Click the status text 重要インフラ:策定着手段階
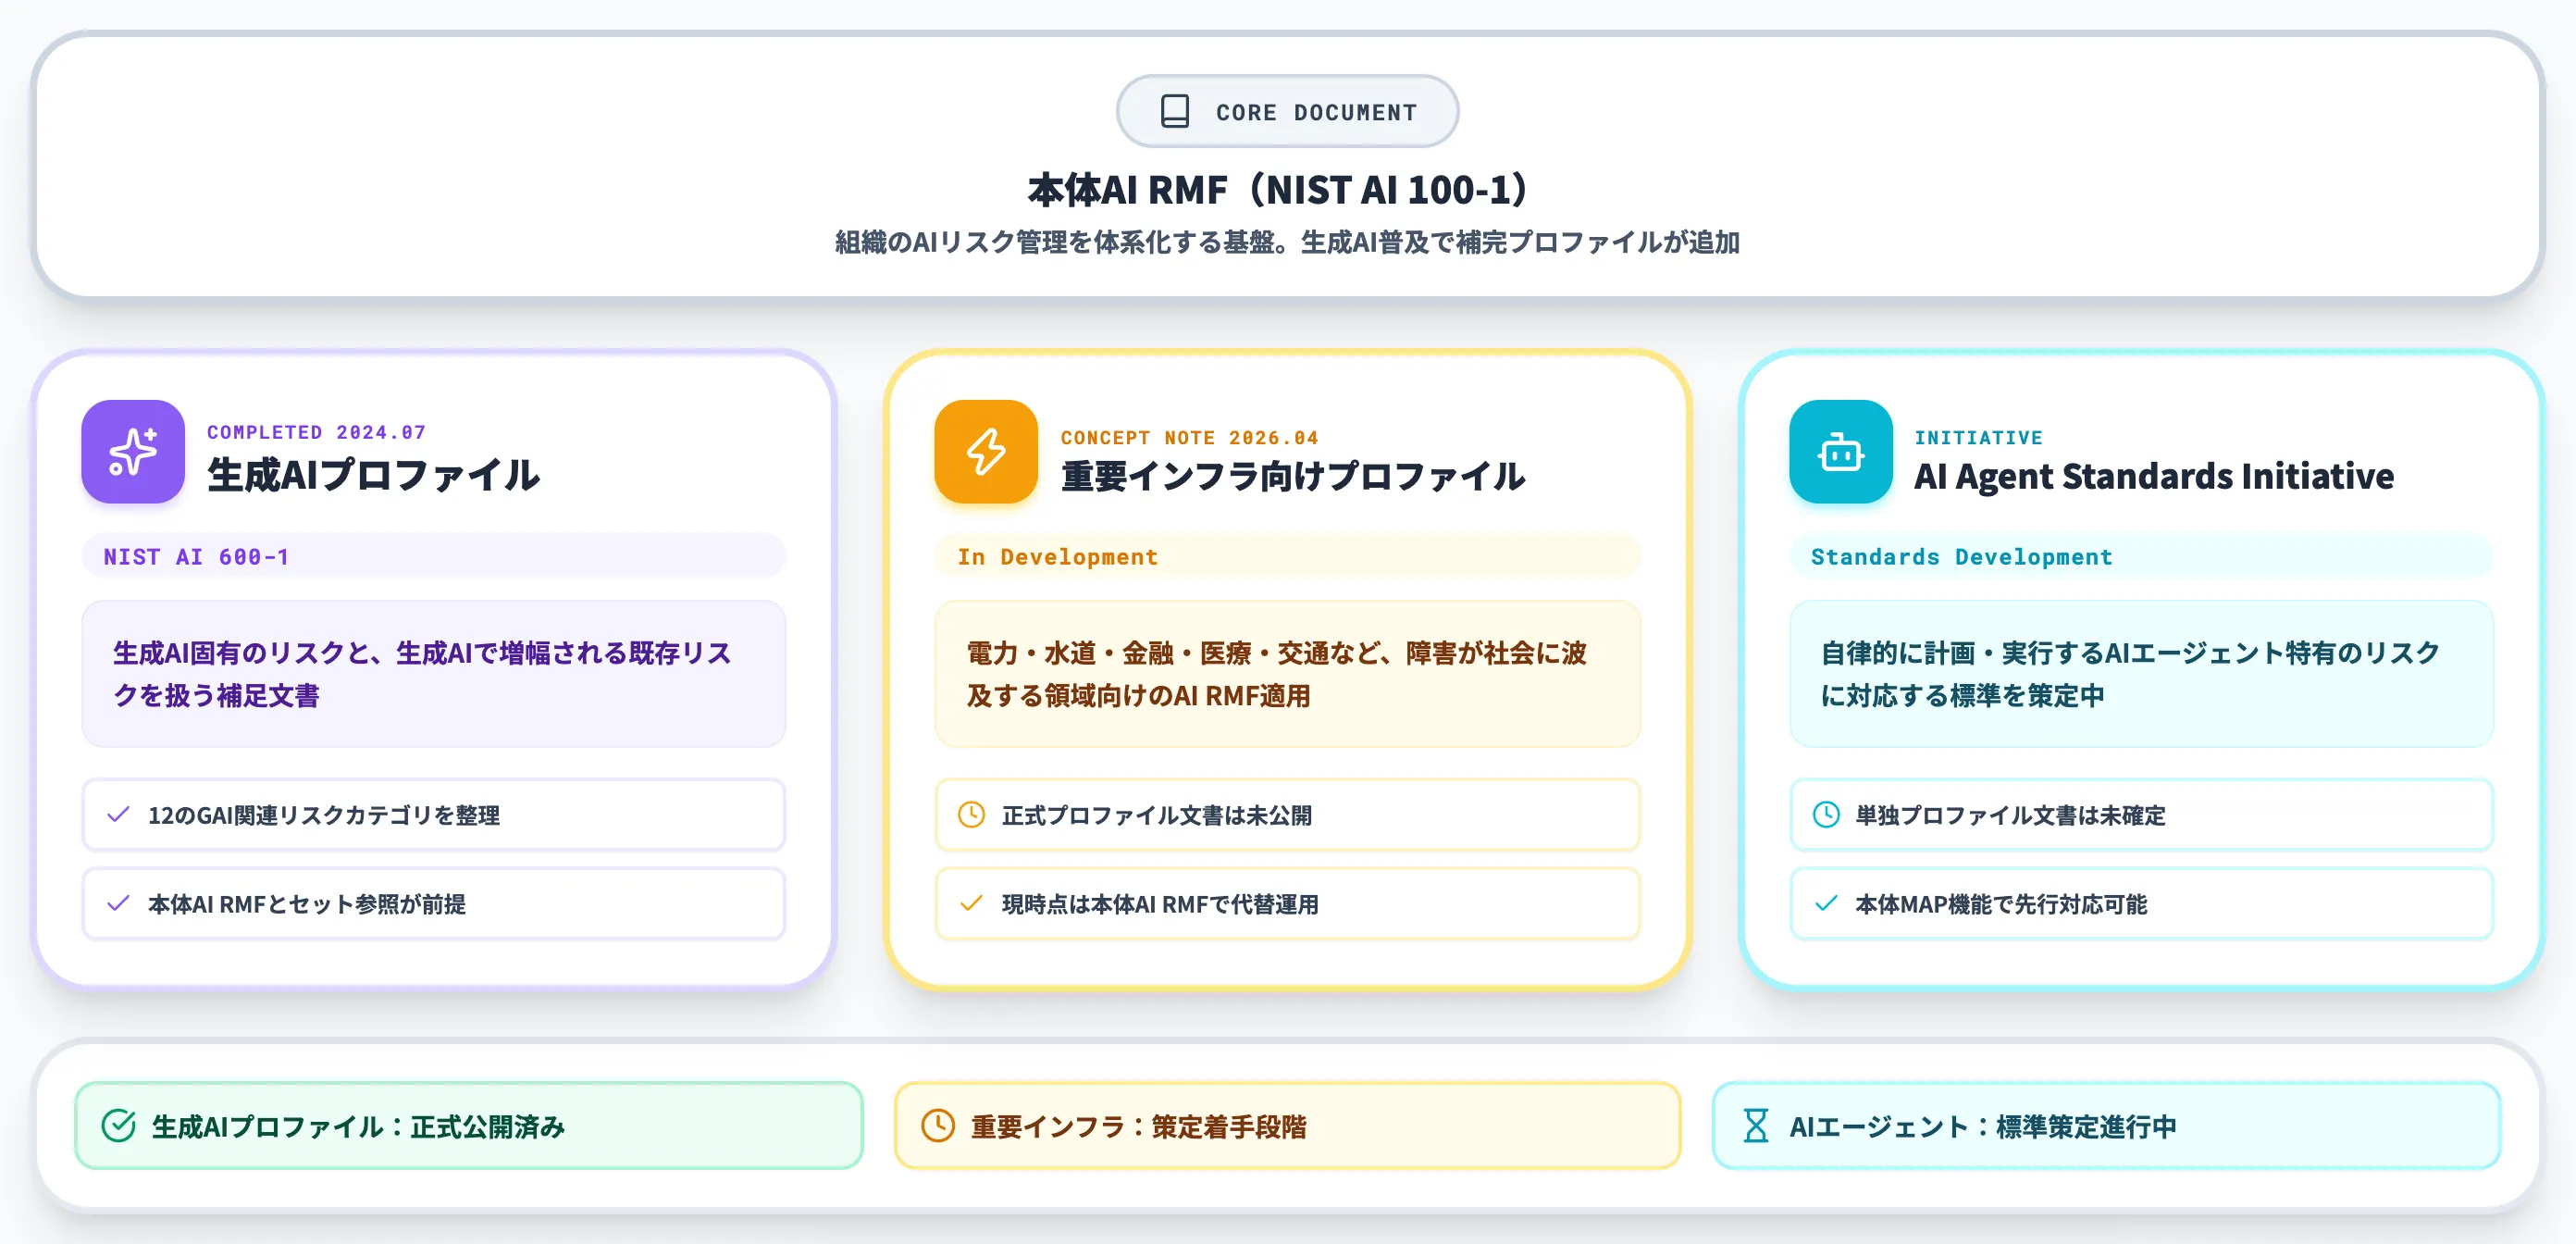 (1138, 1127)
